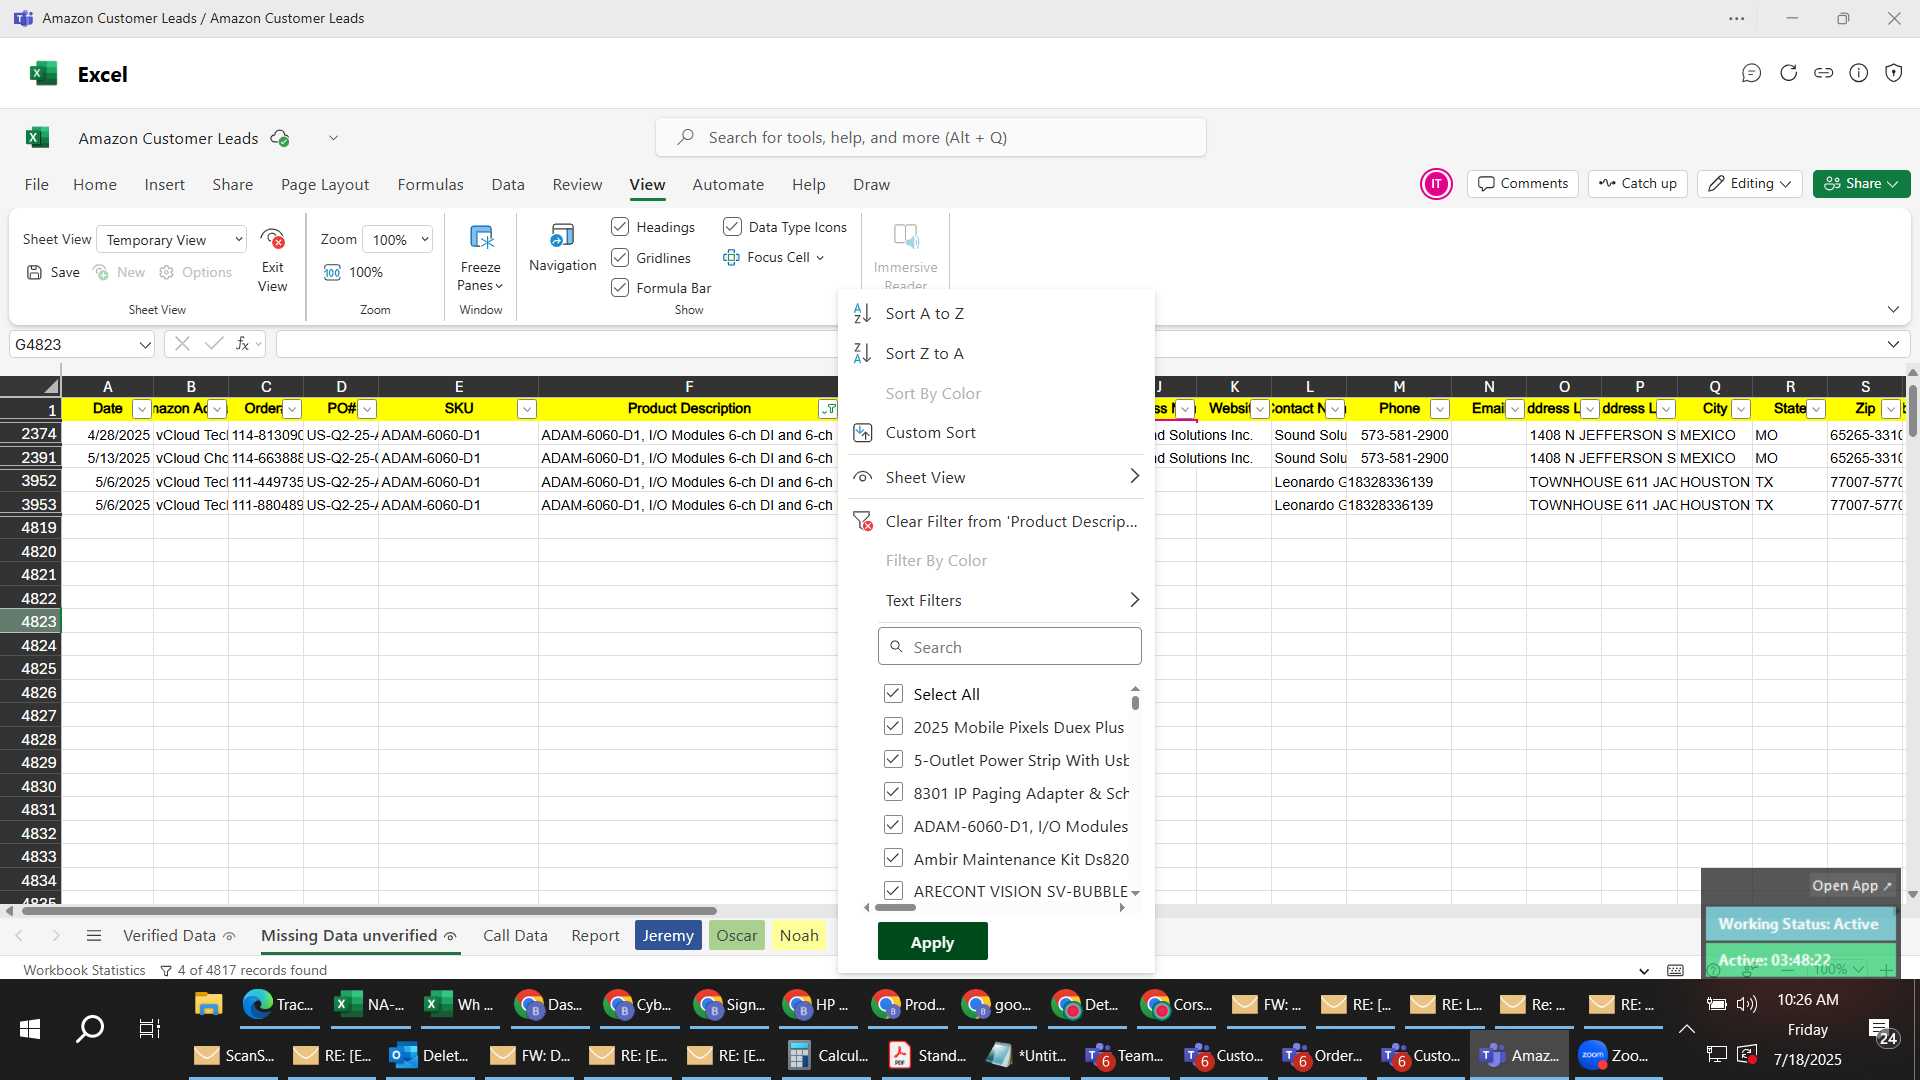Image resolution: width=1920 pixels, height=1080 pixels.
Task: Click in the filter Search box
Action: (x=1010, y=646)
